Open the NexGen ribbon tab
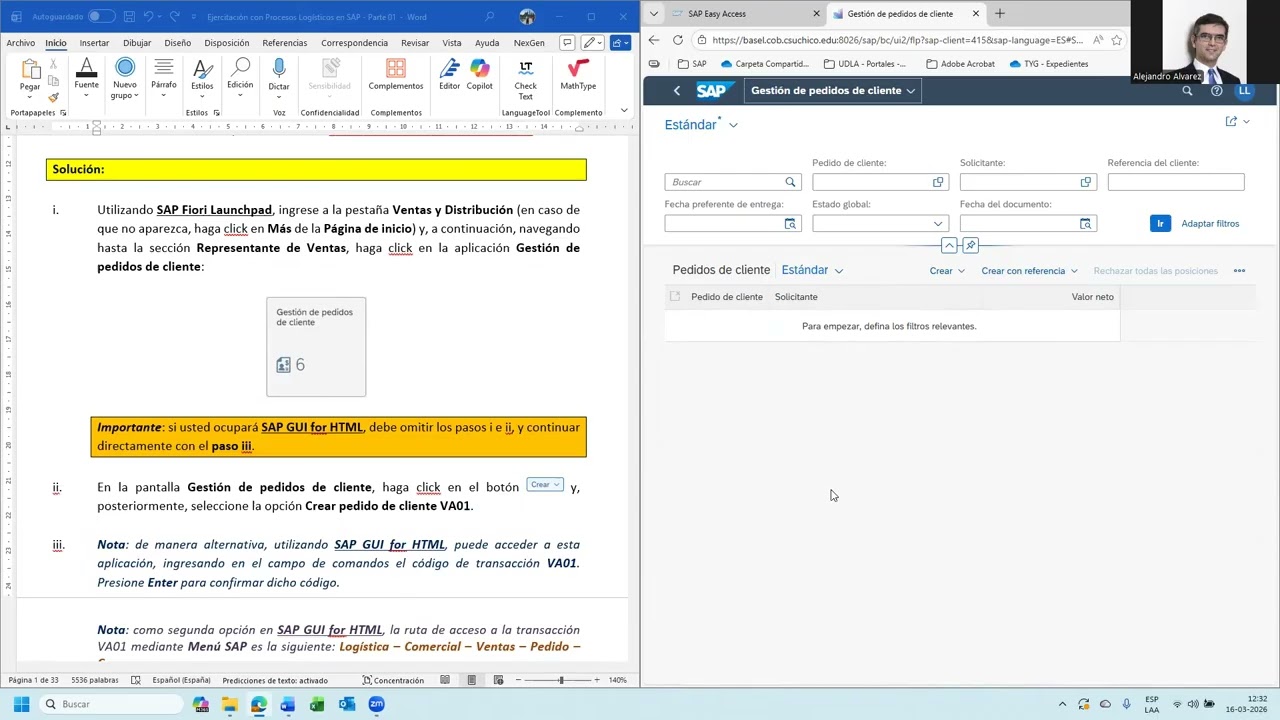1280x720 pixels. (529, 43)
